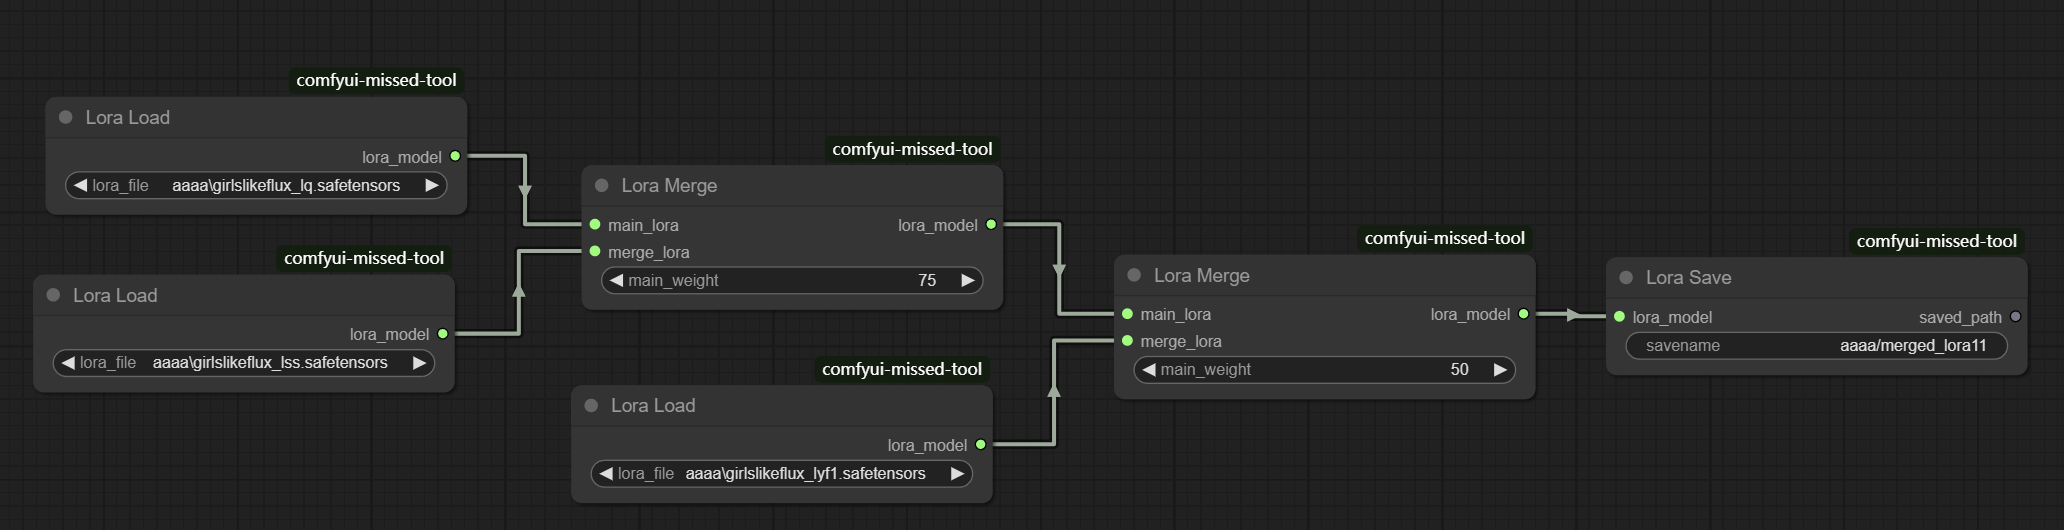Click main_lora label on weight-75 Lora Merge
This screenshot has height=530, width=2064.
(x=643, y=225)
